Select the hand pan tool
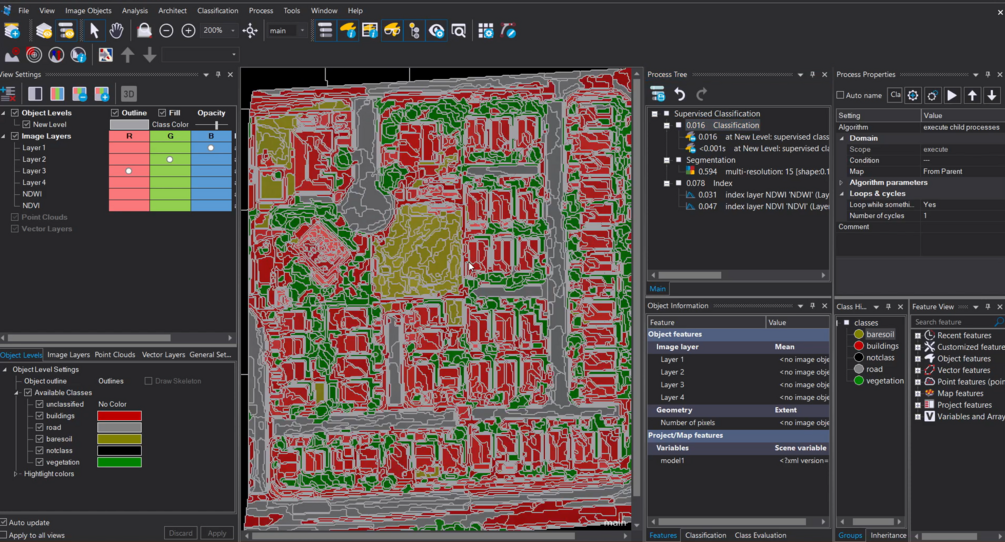Image resolution: width=1005 pixels, height=542 pixels. pyautogui.click(x=116, y=31)
